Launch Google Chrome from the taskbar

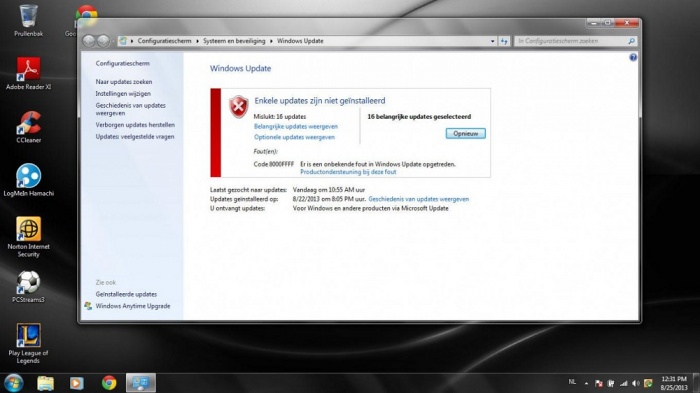pos(108,383)
